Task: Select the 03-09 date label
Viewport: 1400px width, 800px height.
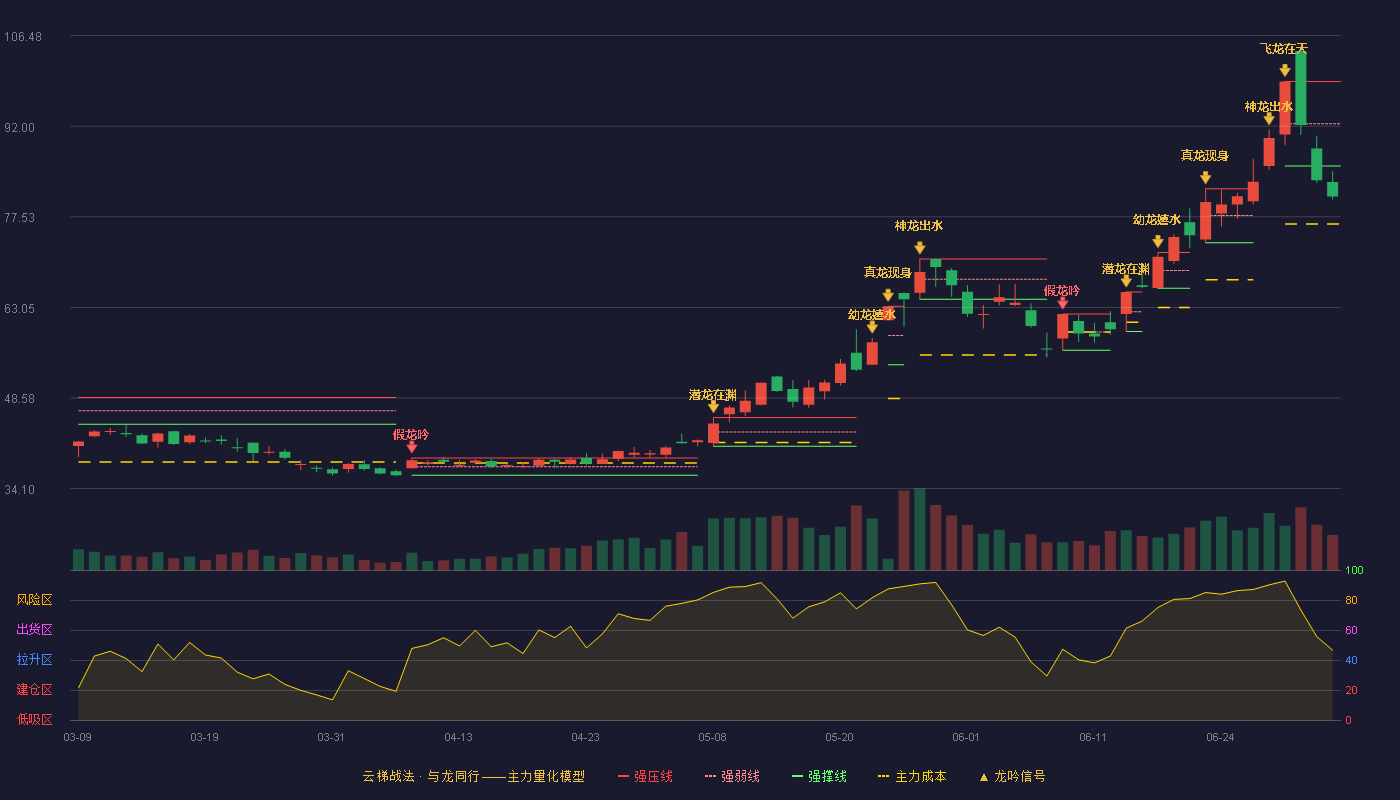Action: coord(77,737)
